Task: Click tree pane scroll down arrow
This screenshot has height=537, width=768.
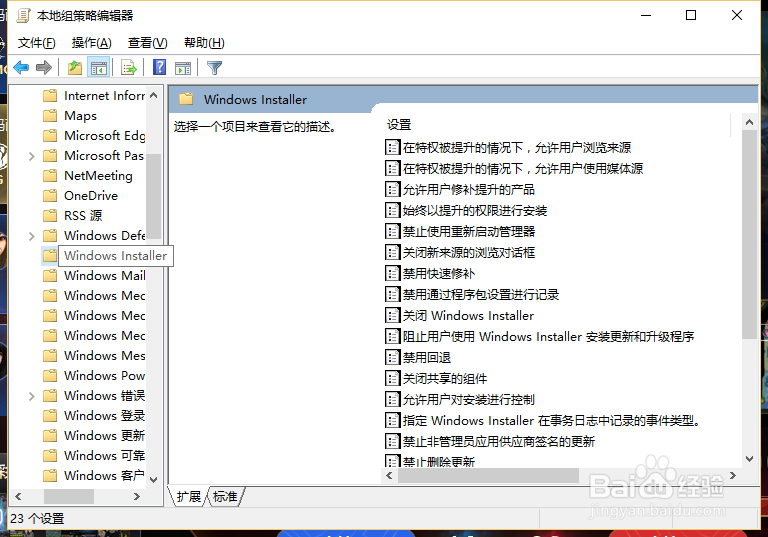Action: [x=153, y=480]
